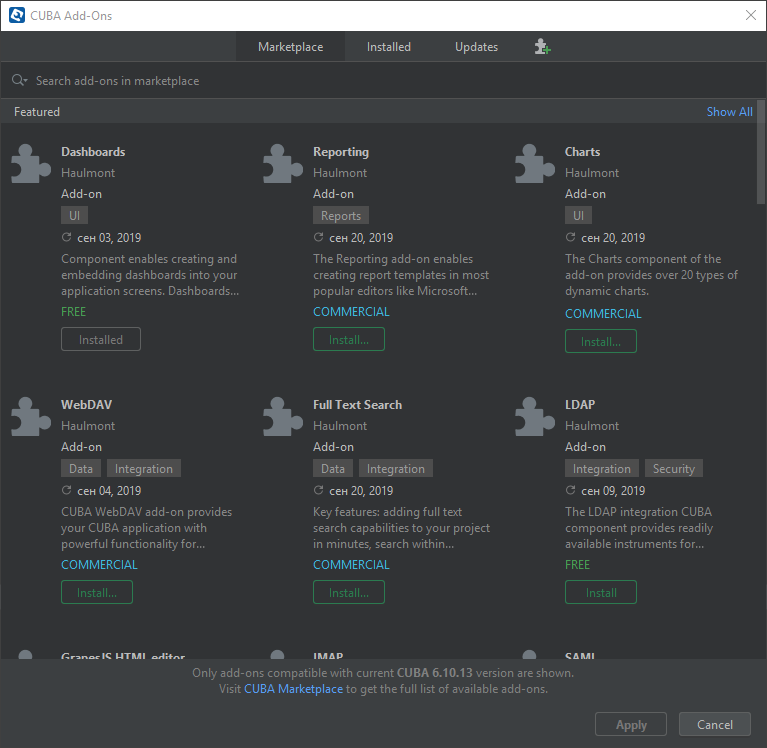Click the vertical scrollbar thumb
Image resolution: width=767 pixels, height=748 pixels.
(761, 152)
